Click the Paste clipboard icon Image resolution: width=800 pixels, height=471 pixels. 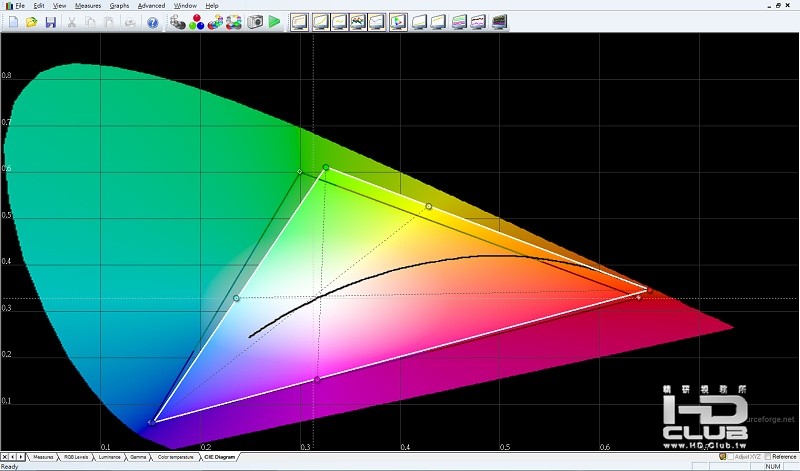point(109,22)
